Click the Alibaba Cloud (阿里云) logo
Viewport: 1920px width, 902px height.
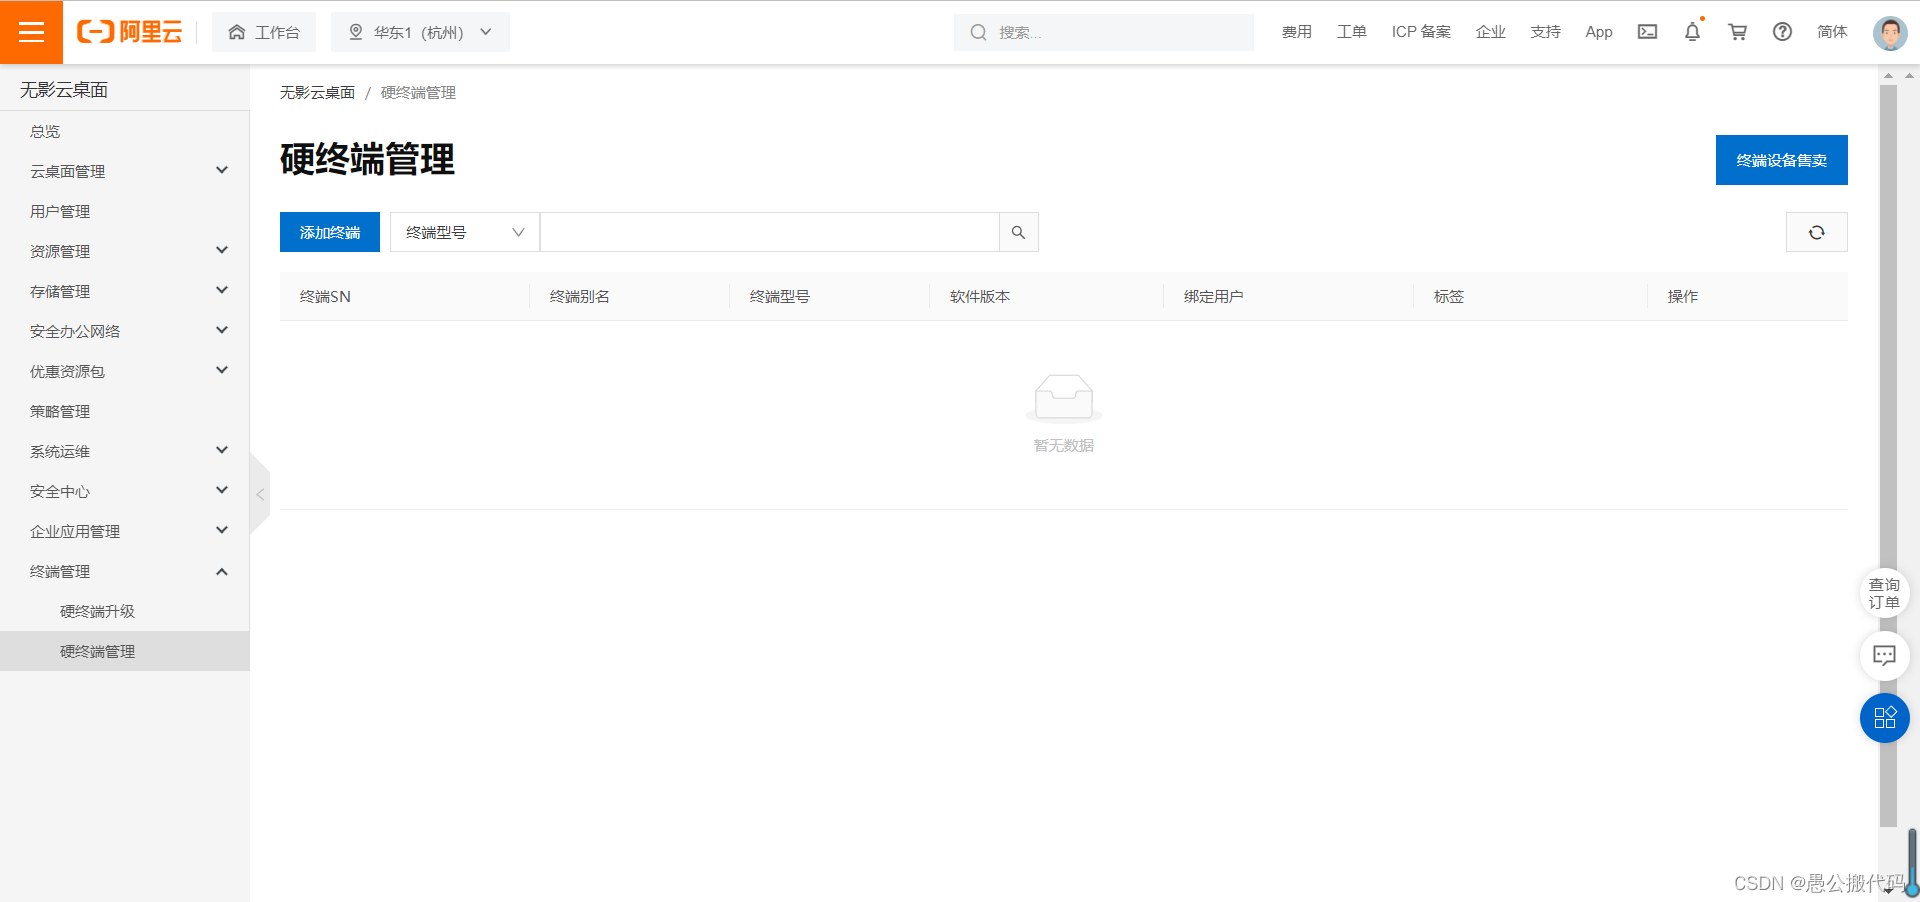point(130,32)
